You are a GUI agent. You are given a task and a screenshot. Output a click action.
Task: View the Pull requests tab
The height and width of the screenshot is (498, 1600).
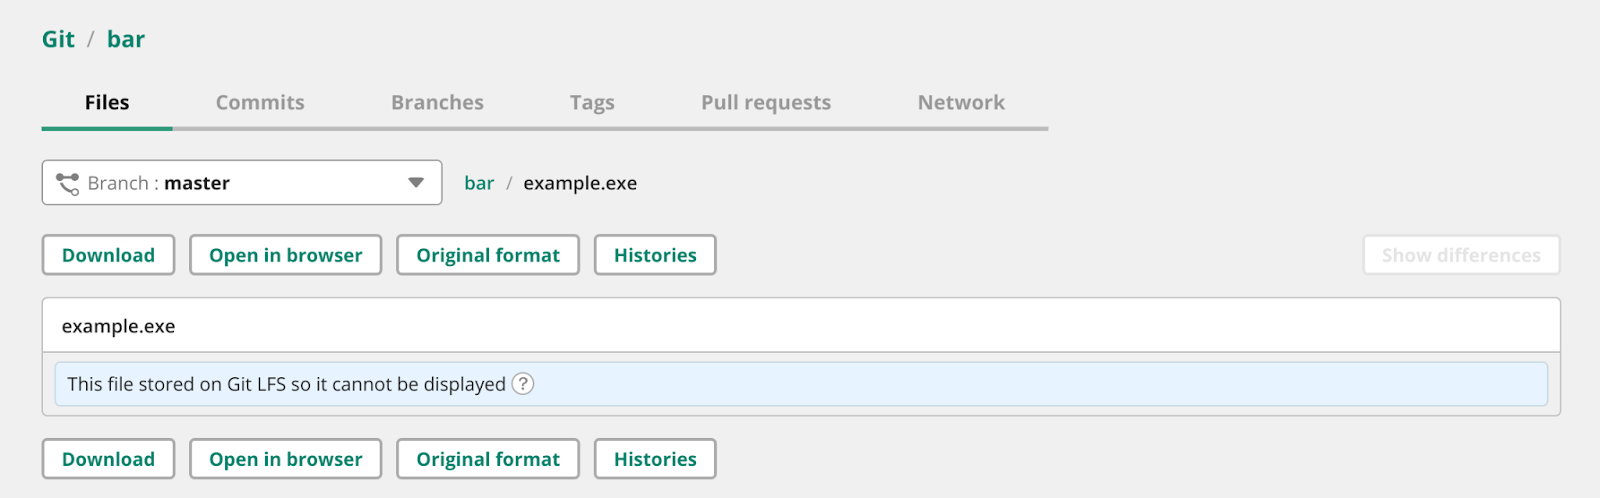coord(766,103)
